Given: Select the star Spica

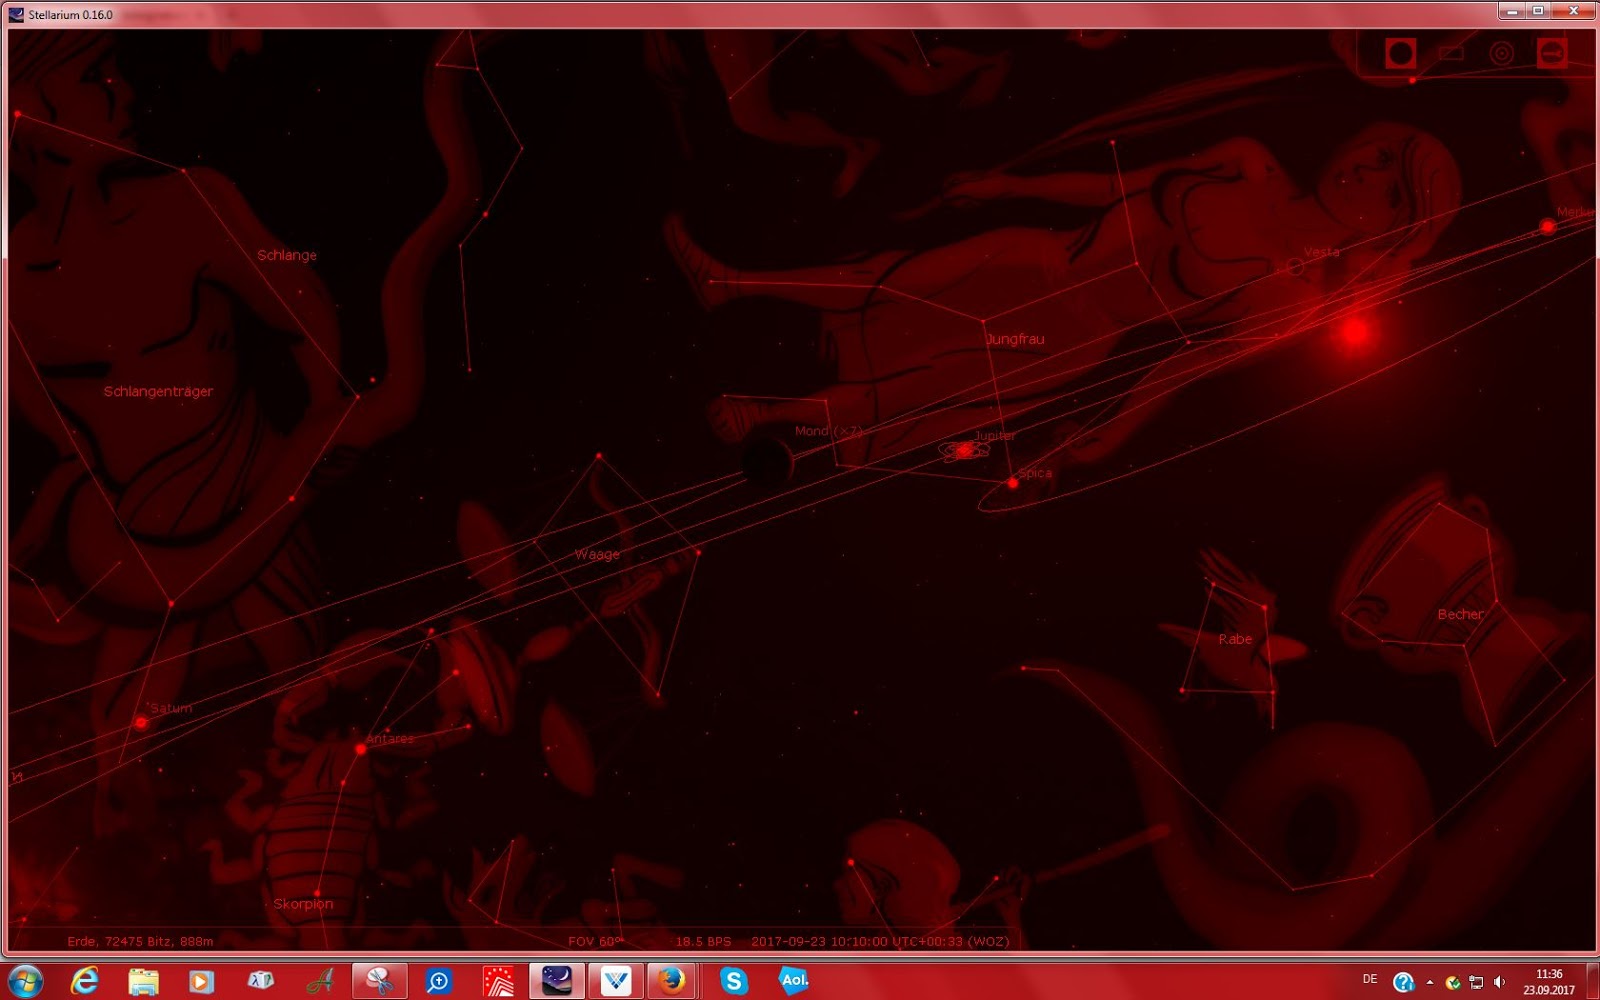Looking at the screenshot, I should tap(1013, 483).
